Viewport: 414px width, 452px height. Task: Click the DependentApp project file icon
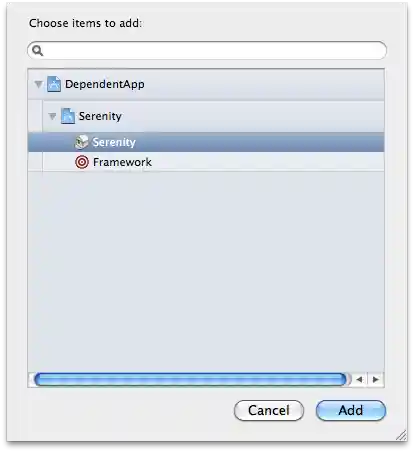coord(54,84)
